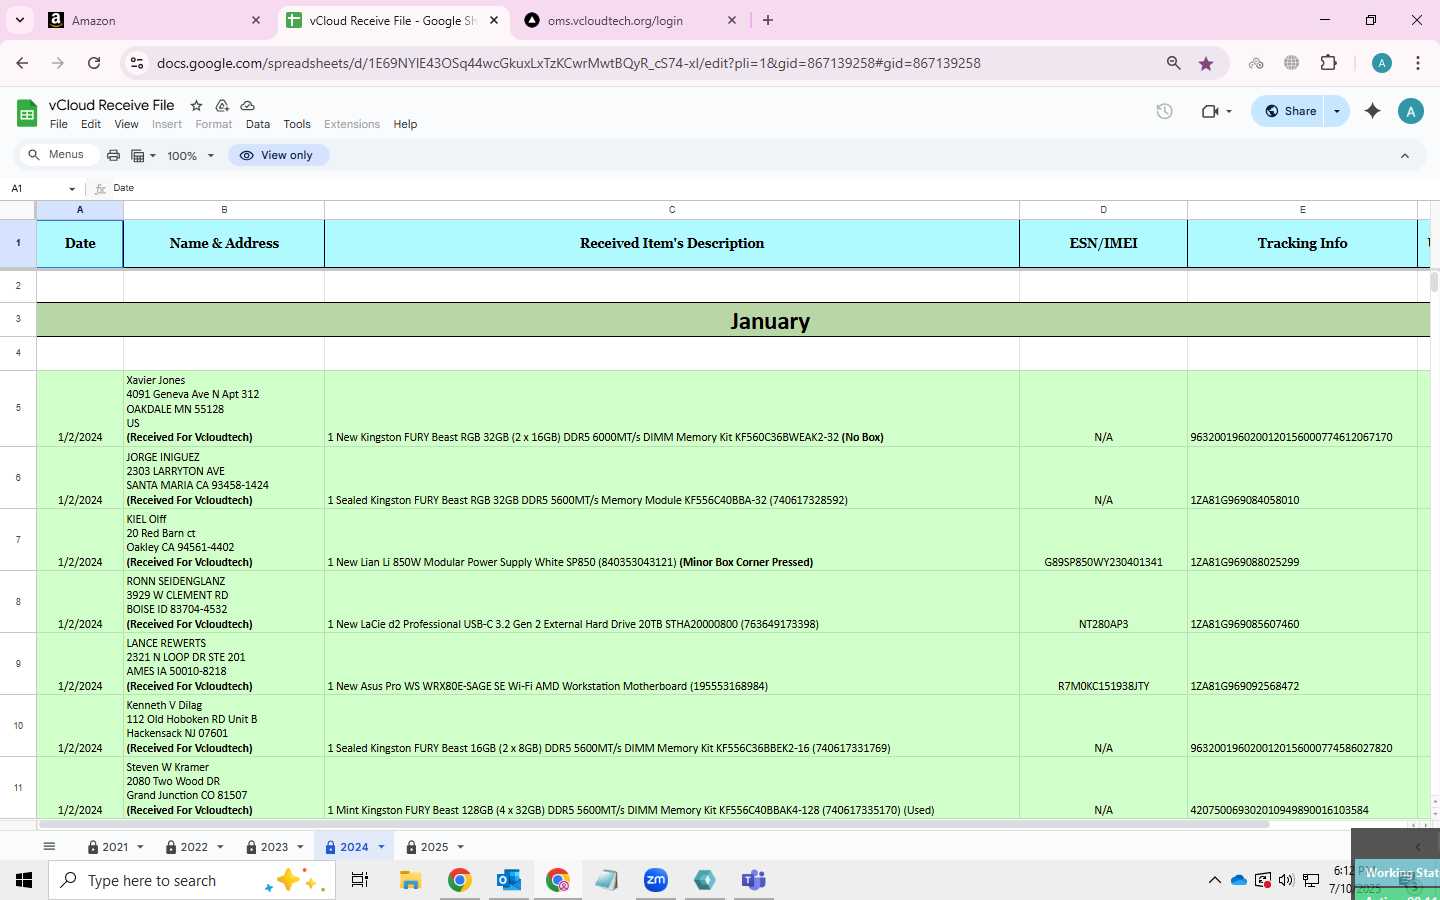This screenshot has width=1440, height=900.
Task: Collapse the header with the up chevron
Action: tap(1404, 155)
